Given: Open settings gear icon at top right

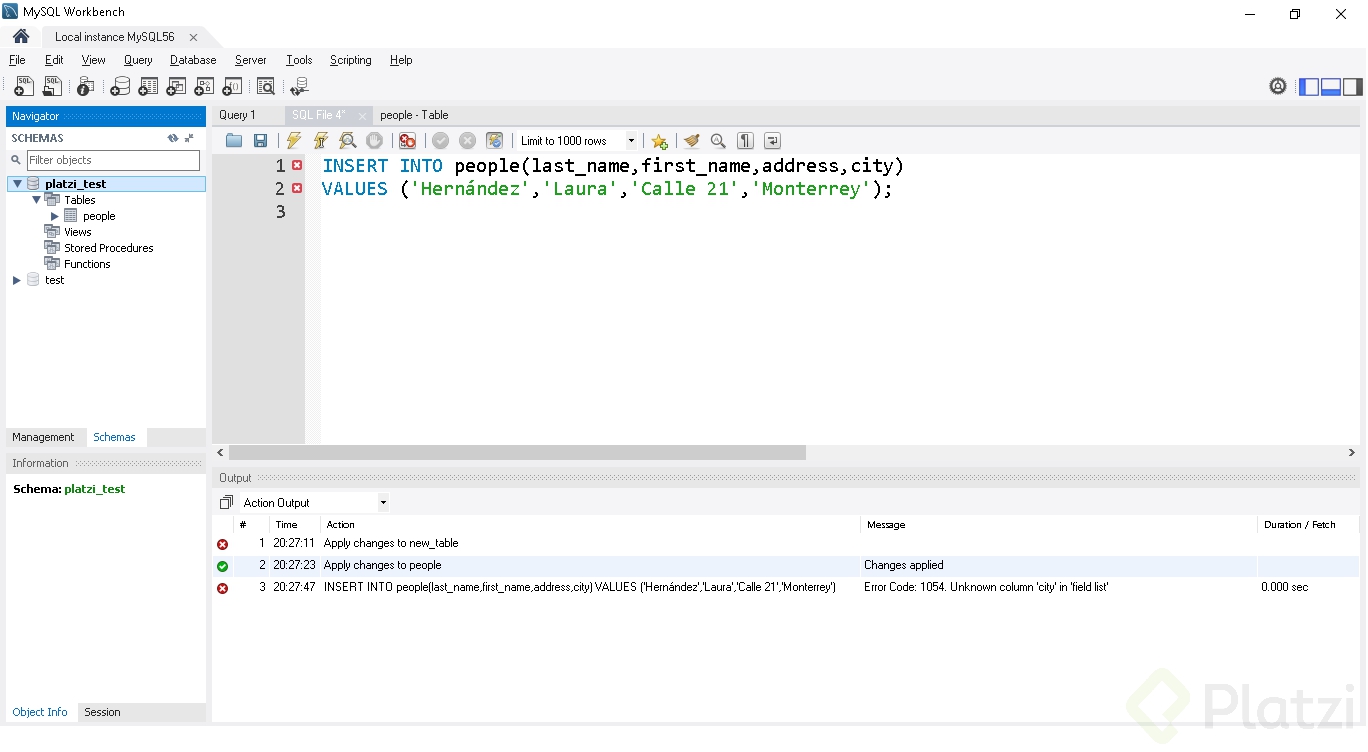Looking at the screenshot, I should (x=1278, y=87).
